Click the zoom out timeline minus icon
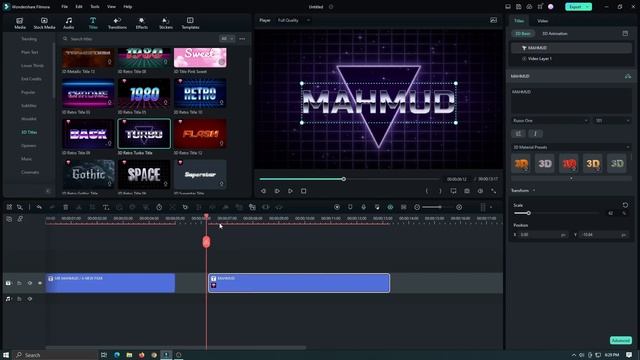The height and width of the screenshot is (360, 640). point(417,207)
